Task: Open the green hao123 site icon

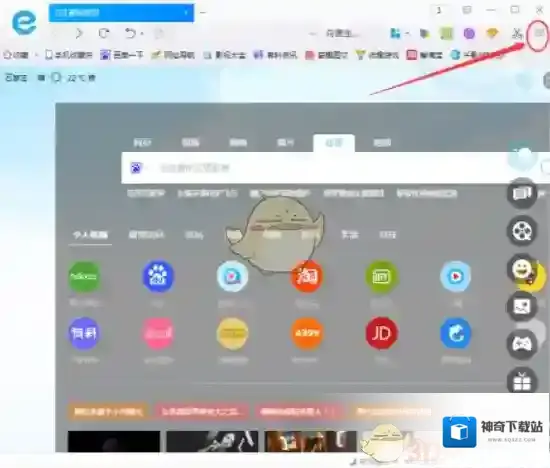Action: tap(84, 276)
